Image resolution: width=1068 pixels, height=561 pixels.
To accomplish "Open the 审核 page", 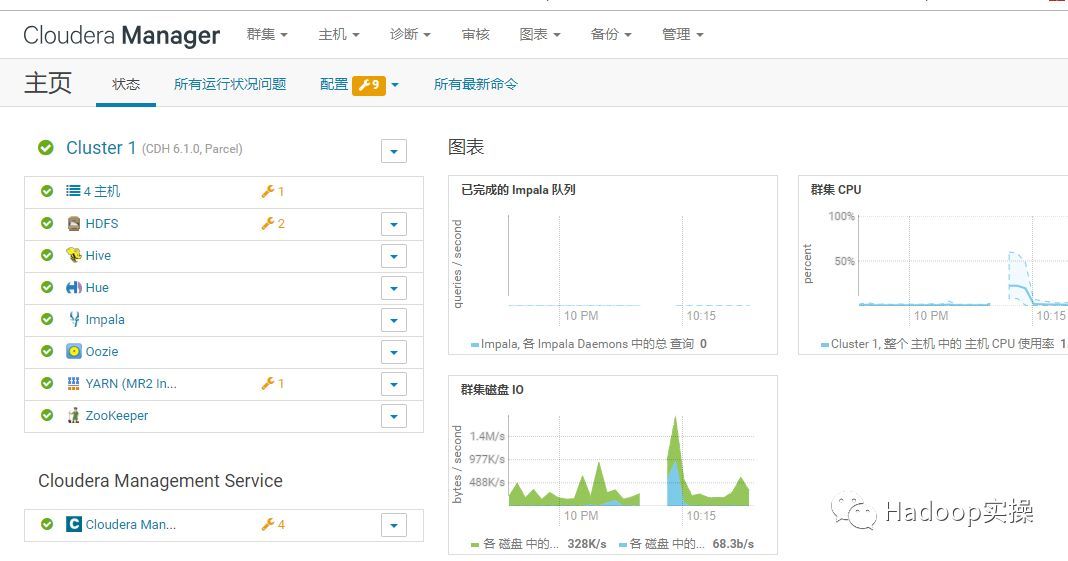I will 475,34.
